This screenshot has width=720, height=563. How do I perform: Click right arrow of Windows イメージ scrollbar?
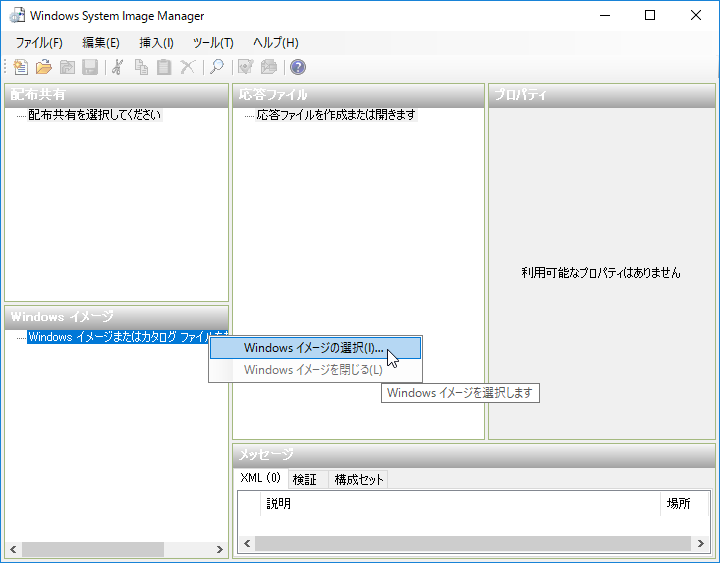(x=219, y=549)
